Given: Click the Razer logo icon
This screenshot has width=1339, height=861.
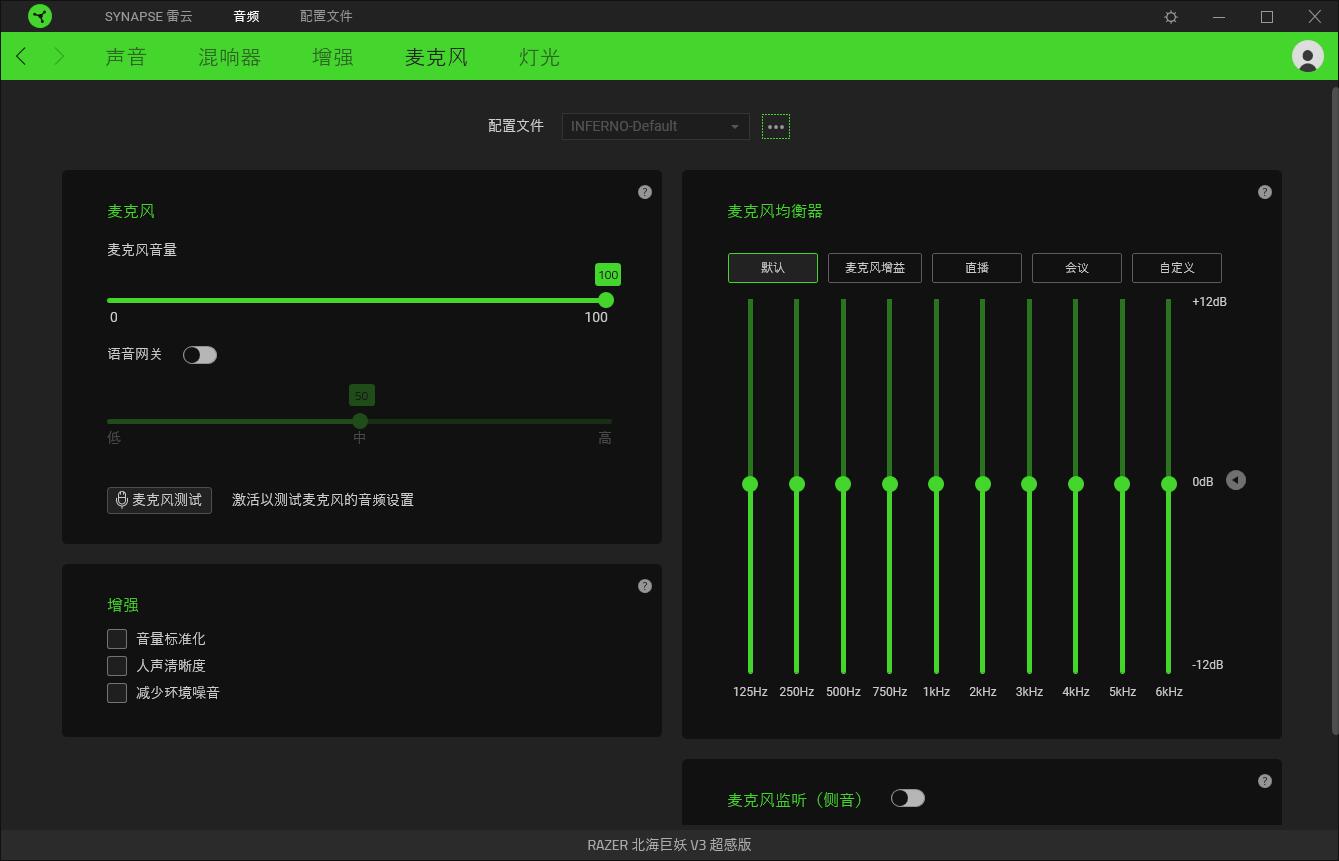Looking at the screenshot, I should [40, 16].
